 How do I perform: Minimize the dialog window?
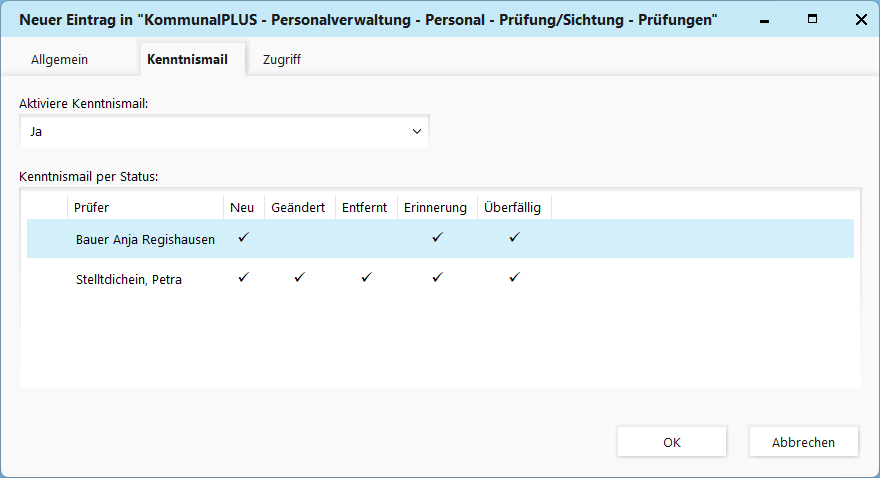tap(766, 19)
